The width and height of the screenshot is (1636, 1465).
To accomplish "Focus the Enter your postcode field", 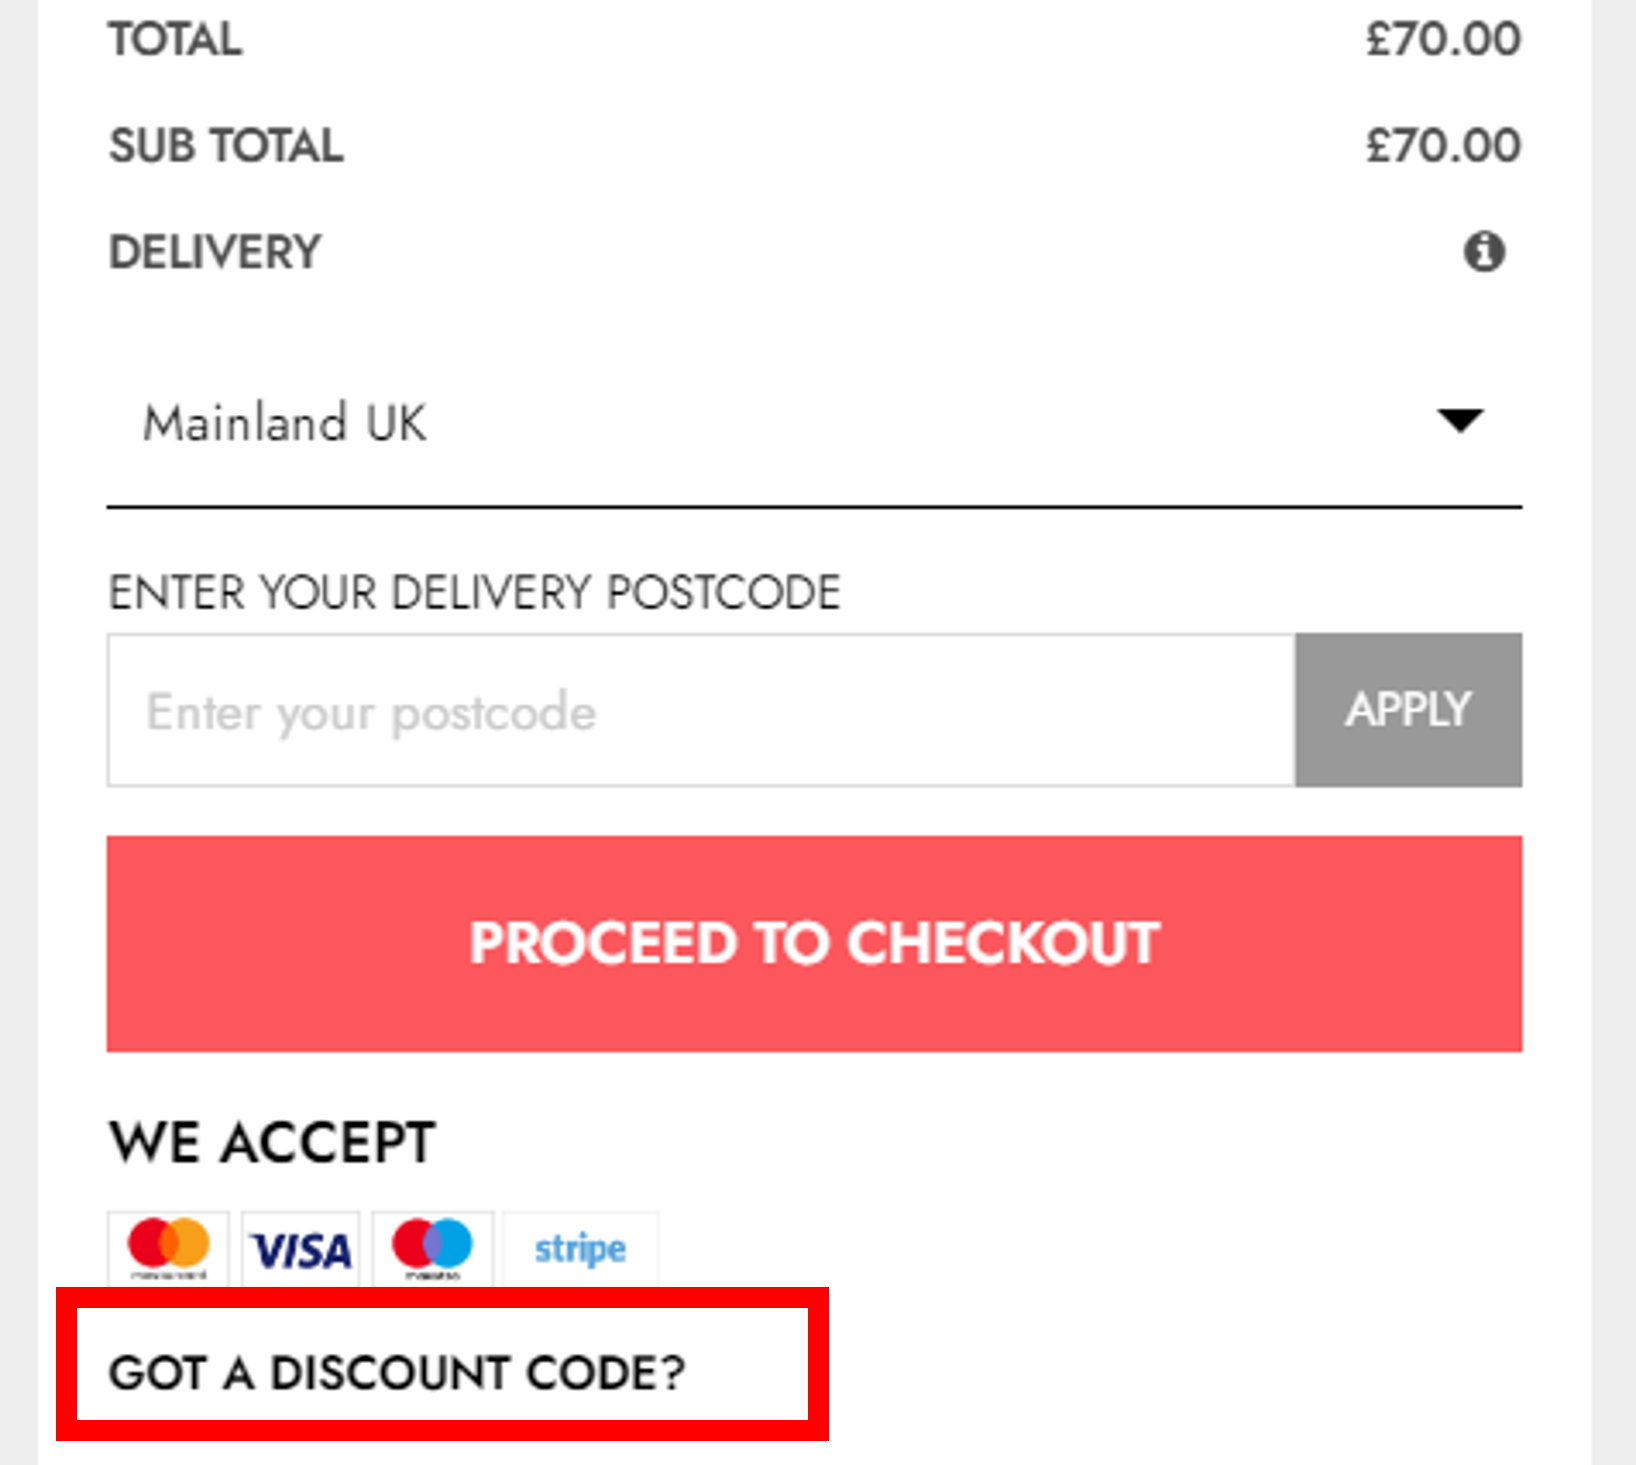I will 701,710.
